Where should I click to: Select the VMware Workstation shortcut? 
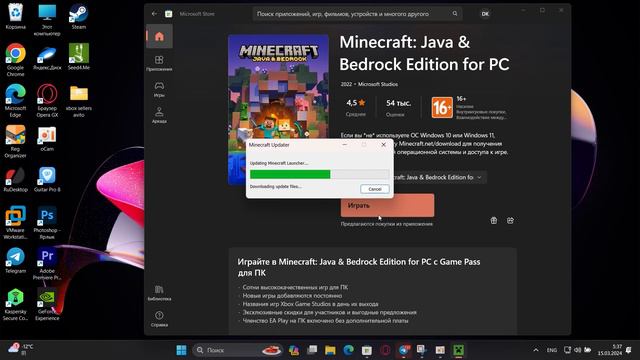tap(16, 223)
